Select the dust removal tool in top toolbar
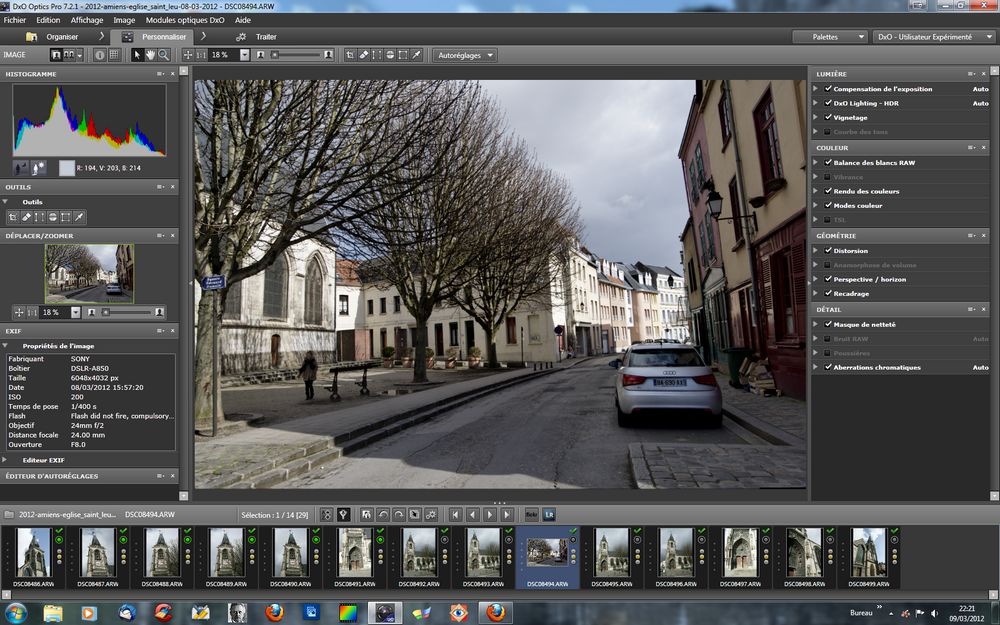 pos(364,55)
